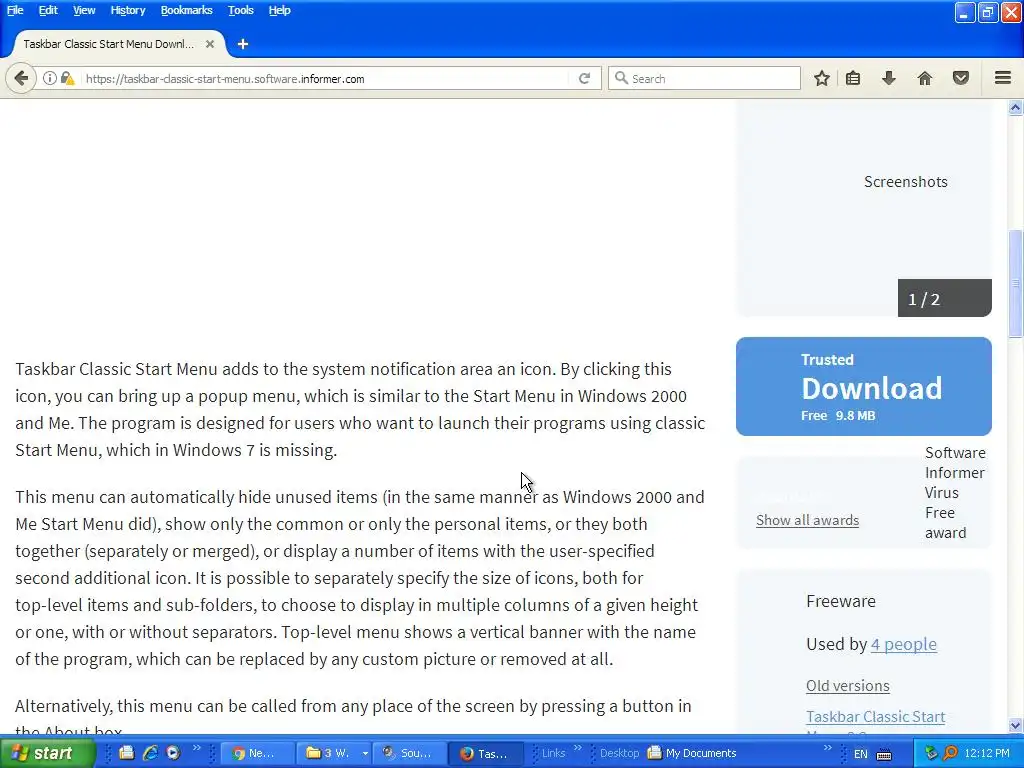Expand Links toolbar chevron
Viewport: 1024px width, 768px height.
[x=577, y=748]
